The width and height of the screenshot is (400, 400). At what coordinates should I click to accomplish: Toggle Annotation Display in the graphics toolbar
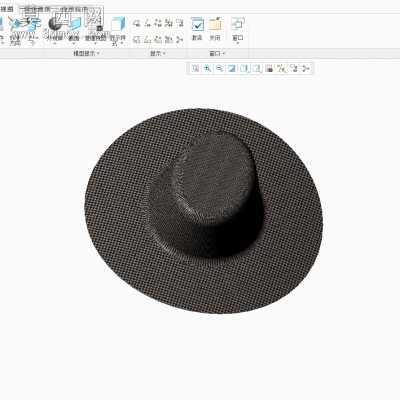294,68
